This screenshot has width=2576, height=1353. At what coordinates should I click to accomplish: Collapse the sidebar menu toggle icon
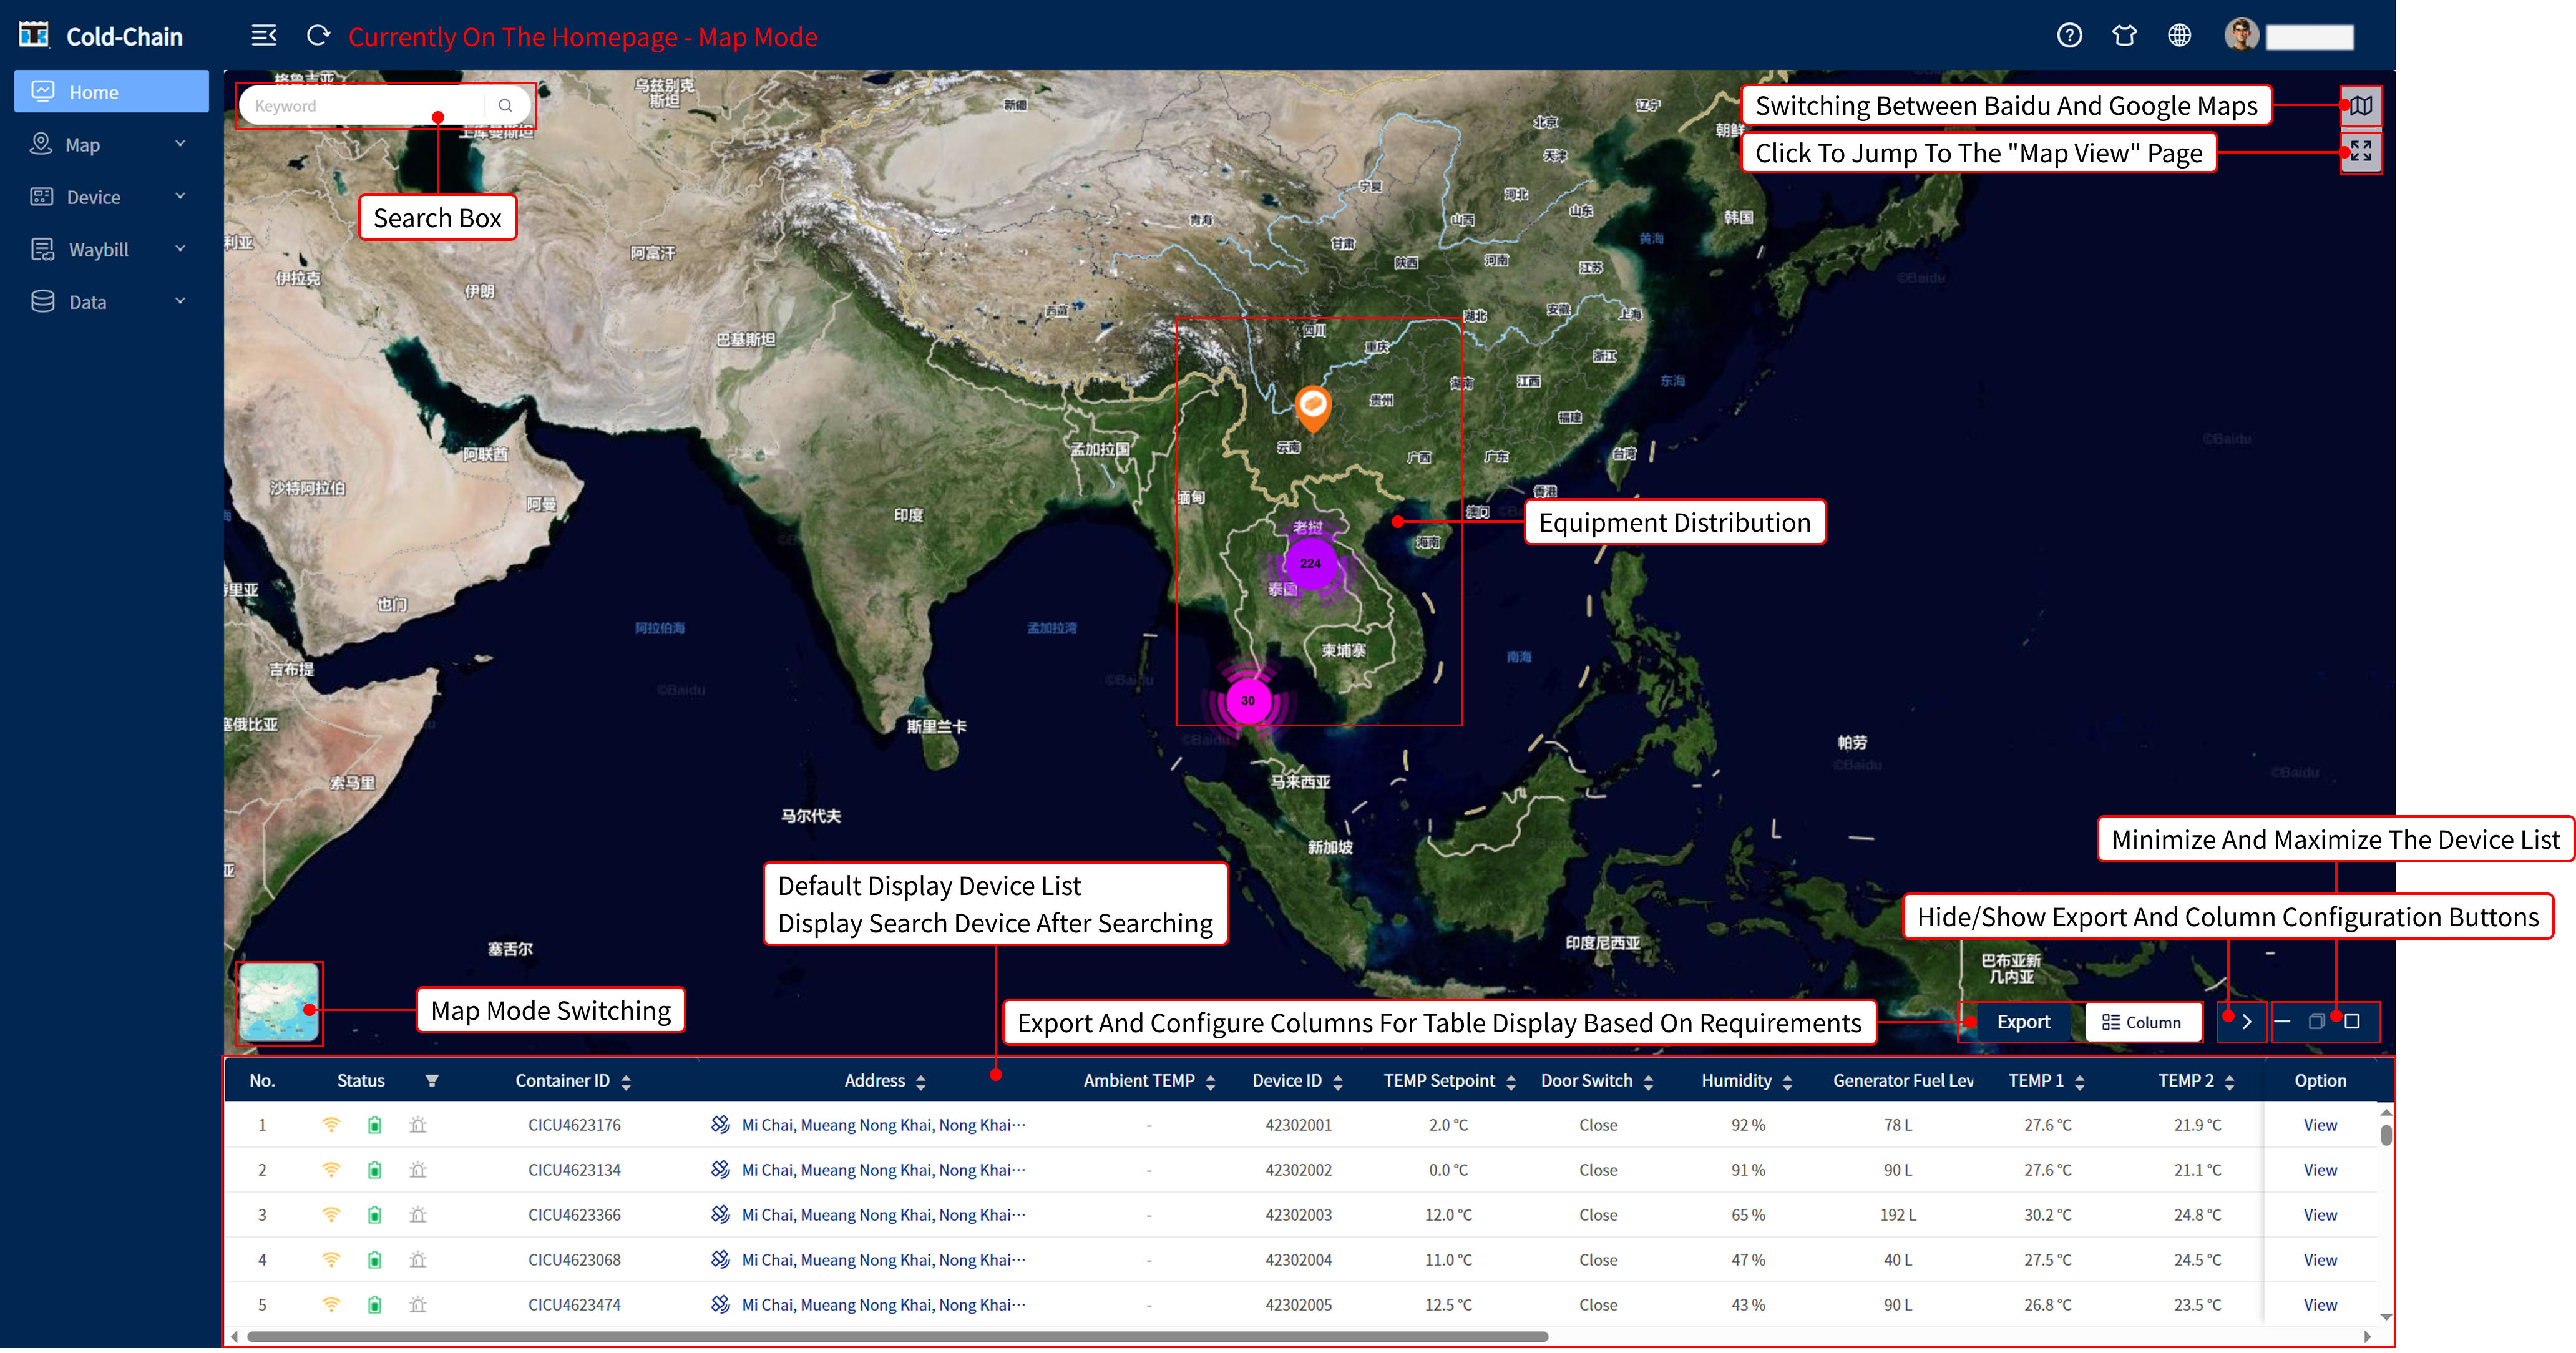pyautogui.click(x=264, y=36)
